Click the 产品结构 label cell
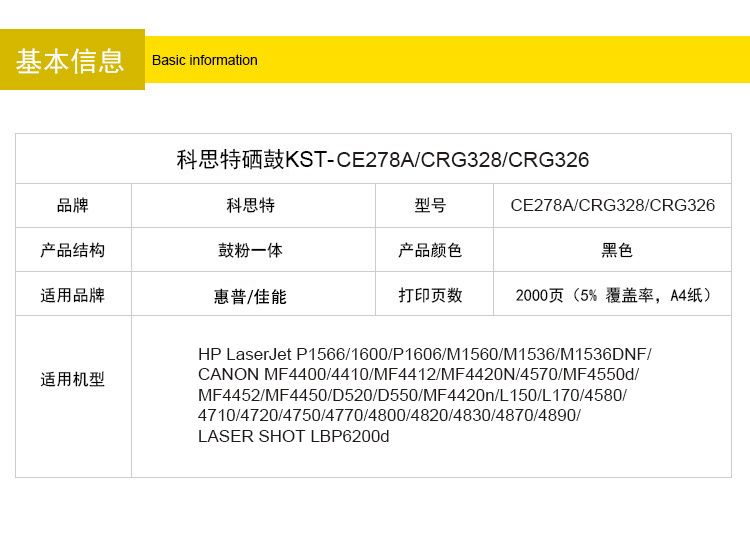 click(73, 250)
